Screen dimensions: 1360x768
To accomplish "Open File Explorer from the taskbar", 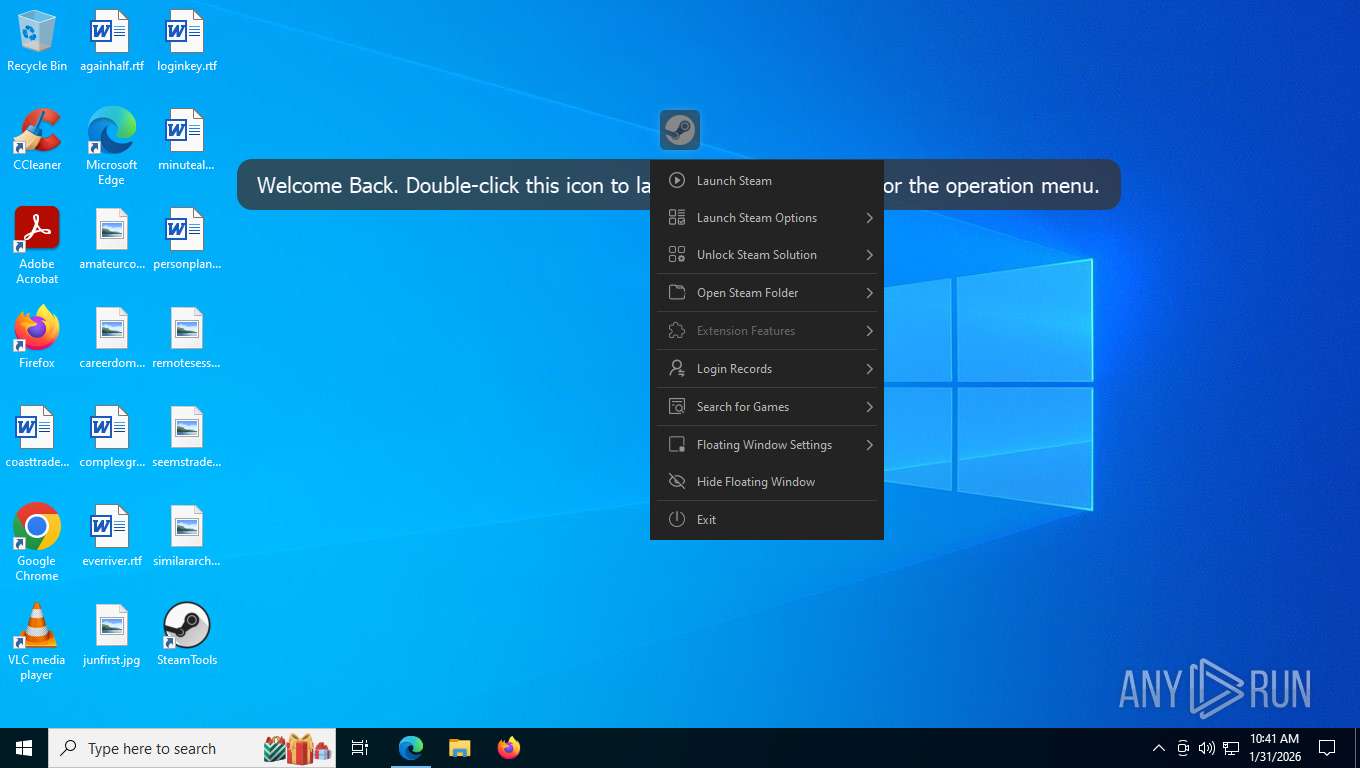I will coord(459,748).
